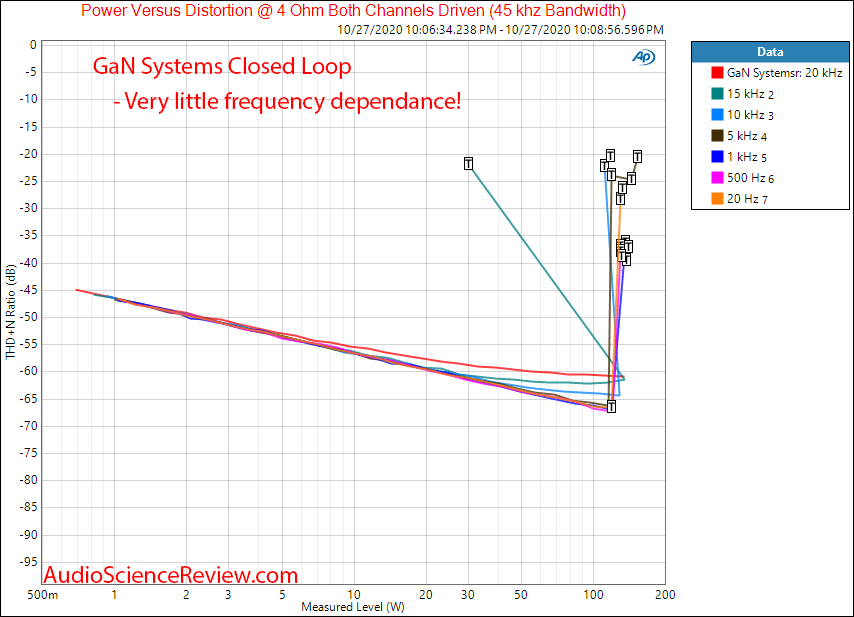Select the "10 kHz 3" legend entry

tap(750, 114)
